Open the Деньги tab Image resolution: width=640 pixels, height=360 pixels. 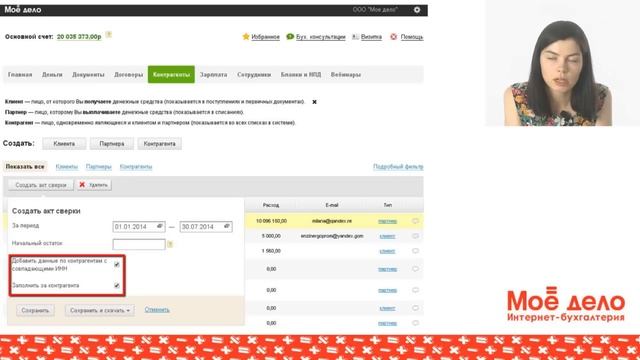[52, 75]
